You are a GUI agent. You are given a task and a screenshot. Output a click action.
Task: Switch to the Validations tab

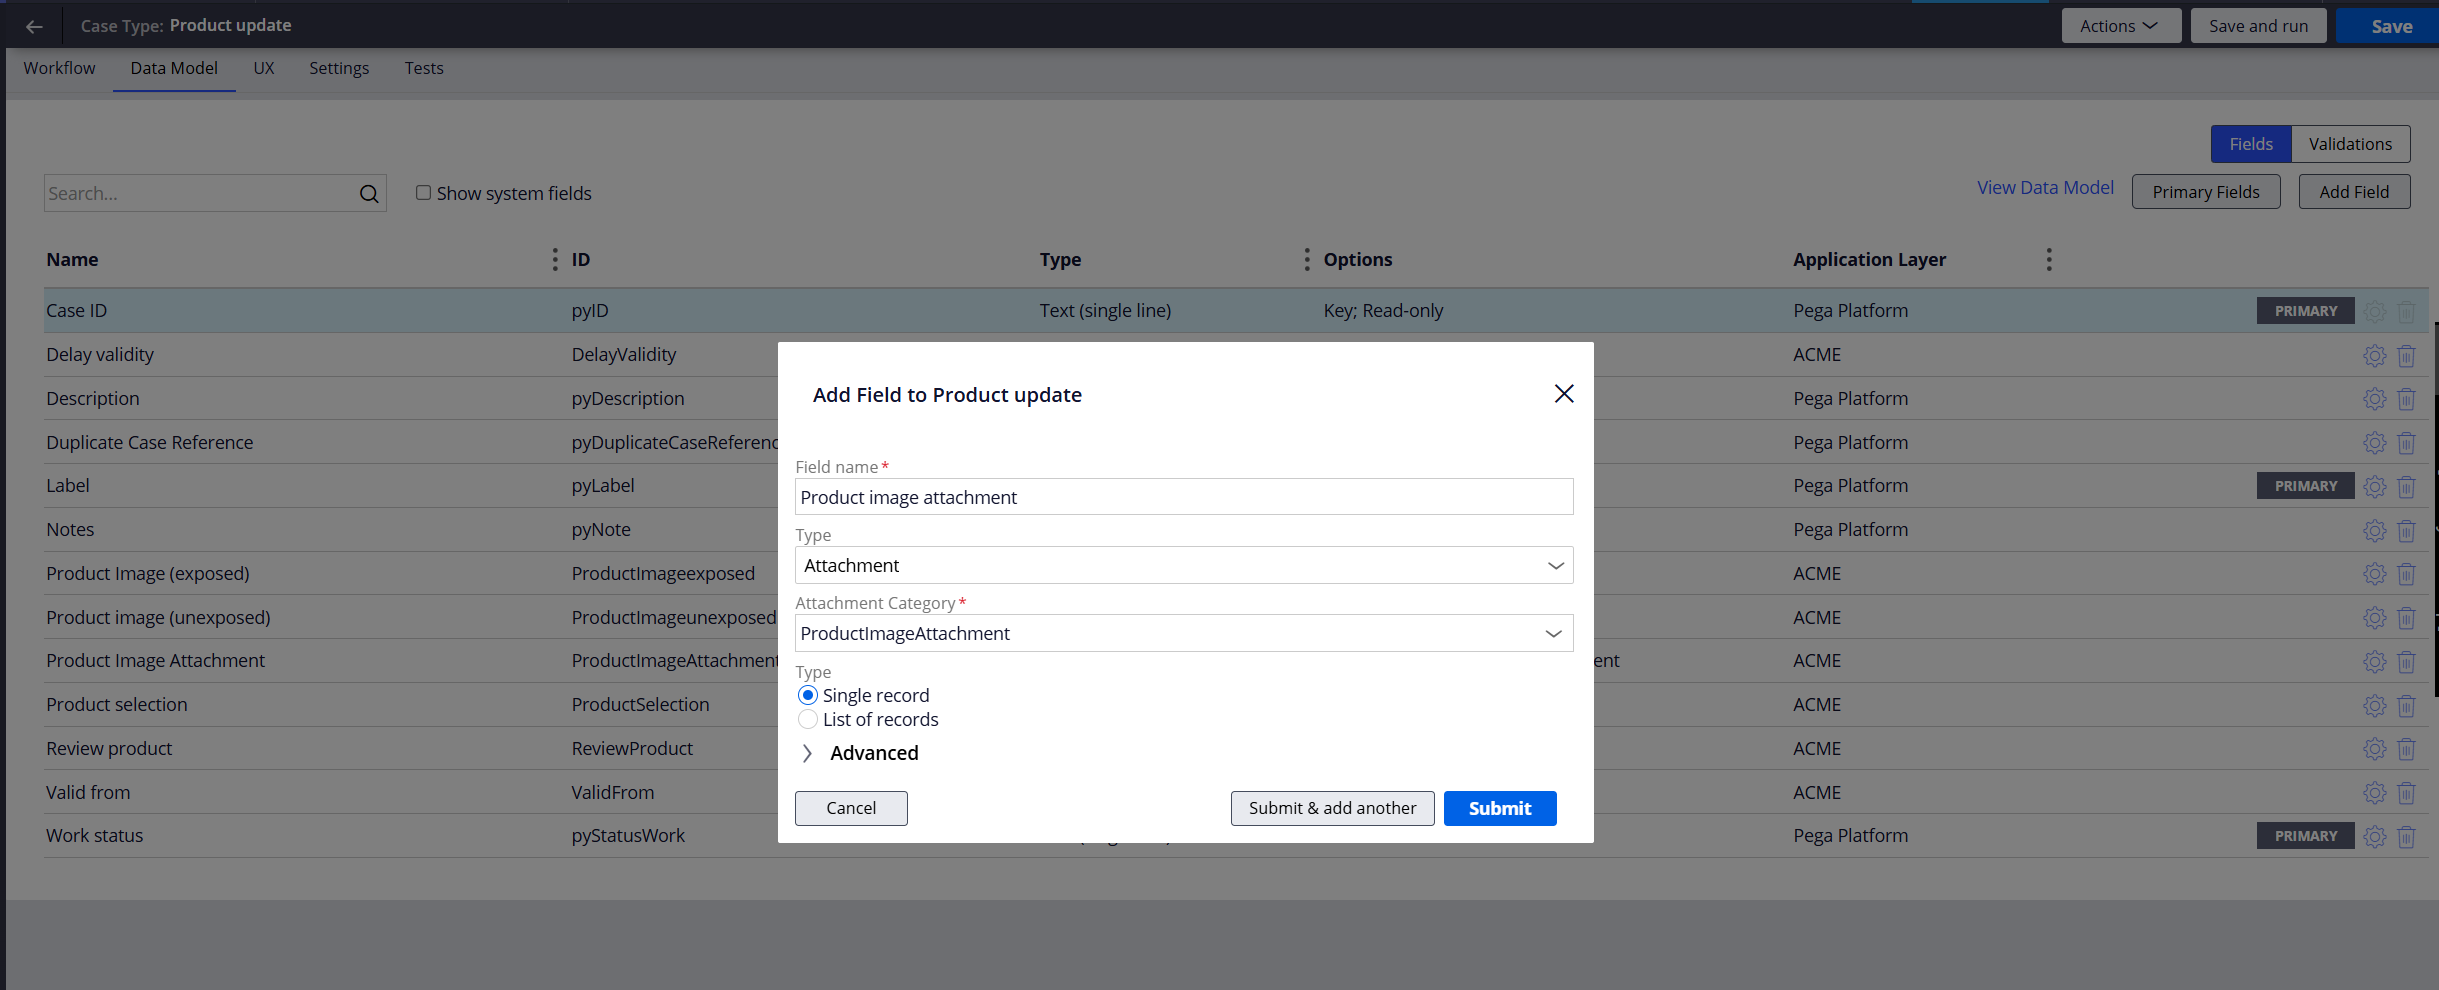pyautogui.click(x=2349, y=143)
